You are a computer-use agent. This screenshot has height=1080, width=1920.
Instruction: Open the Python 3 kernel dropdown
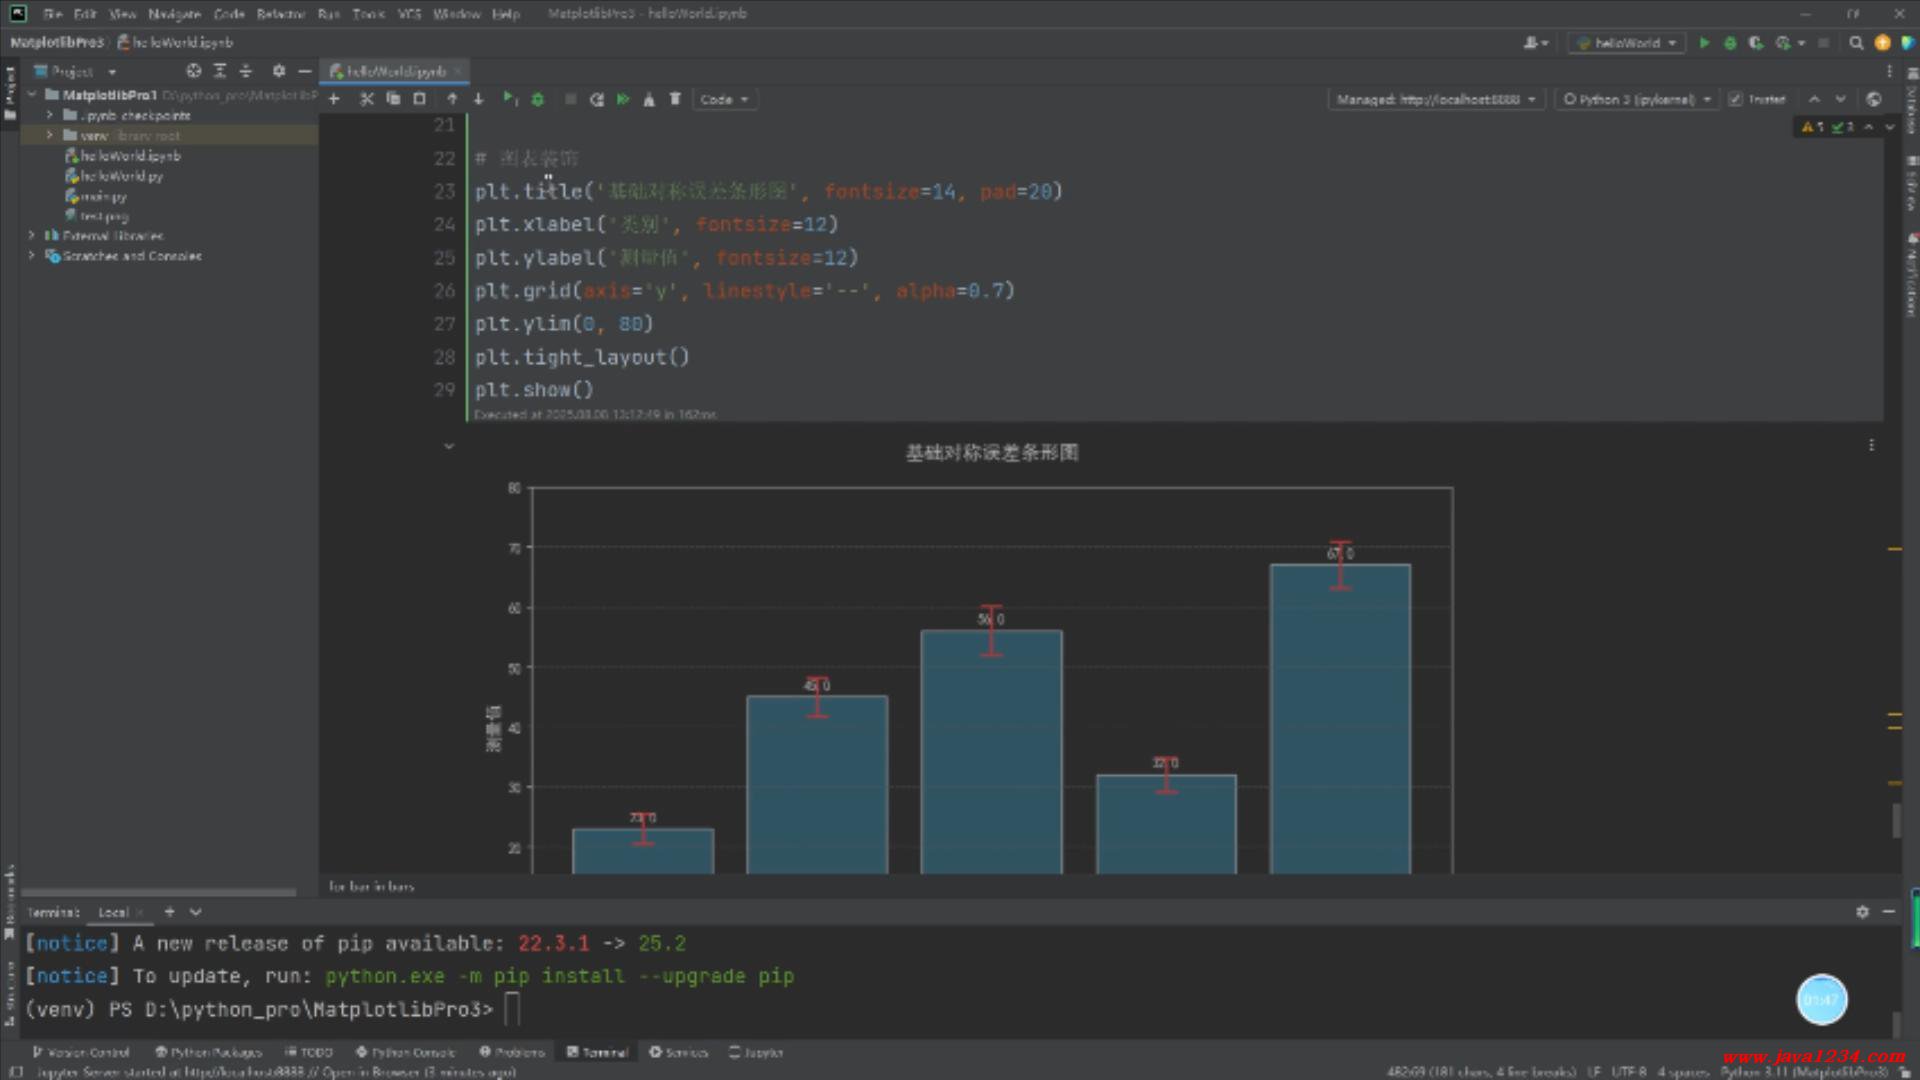point(1637,99)
